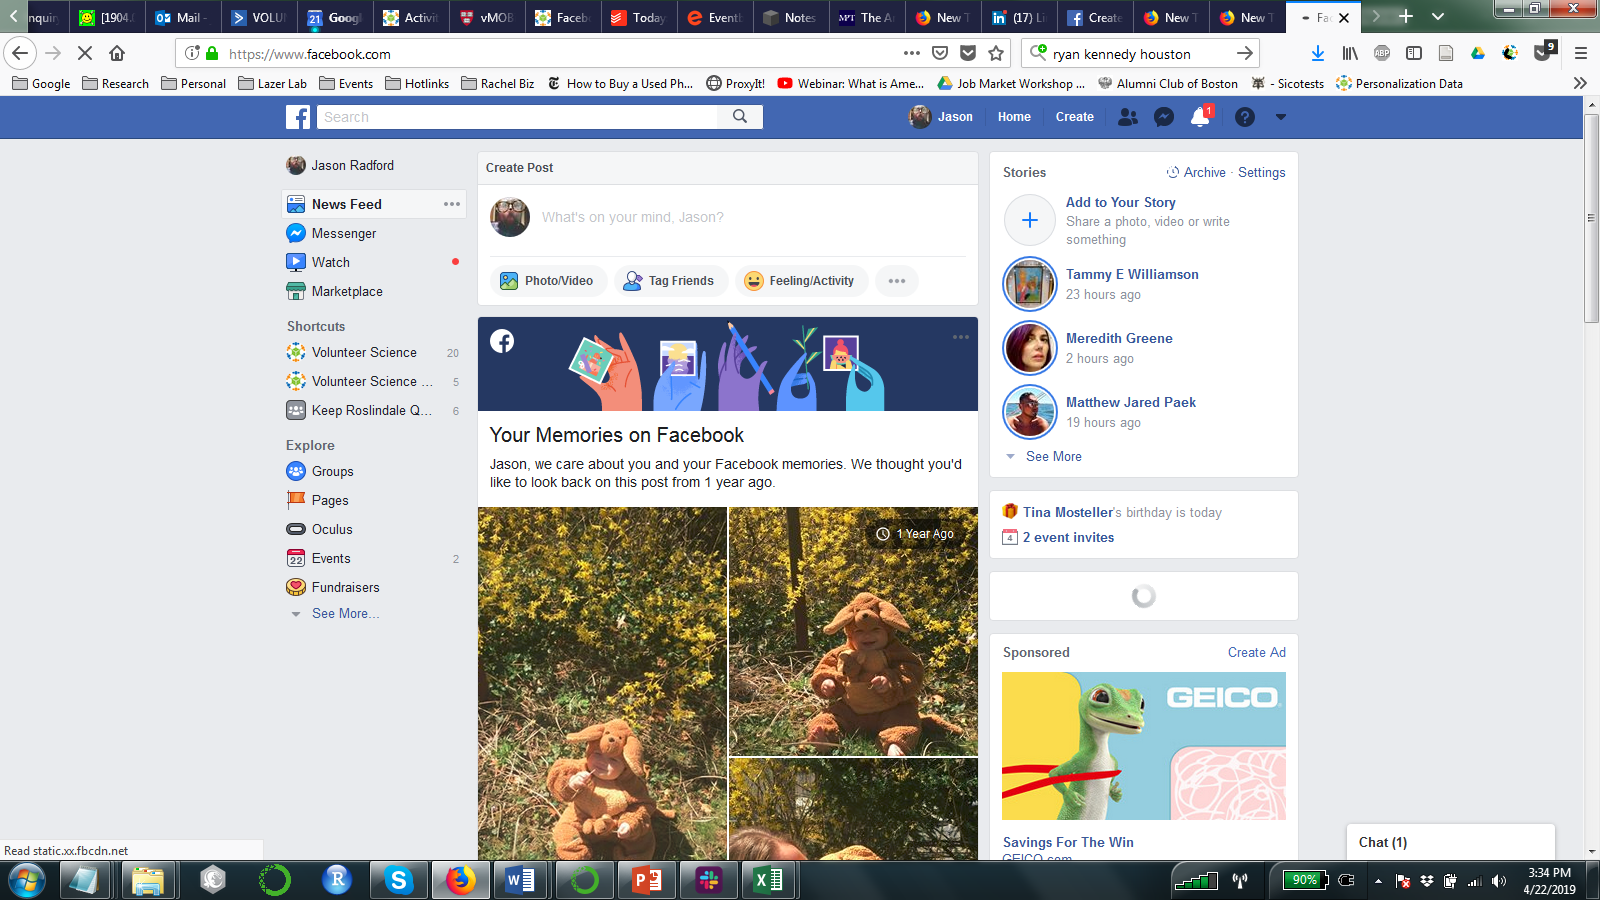Select Marketplace in the left sidebar
Viewport: 1600px width, 900px height.
(347, 291)
